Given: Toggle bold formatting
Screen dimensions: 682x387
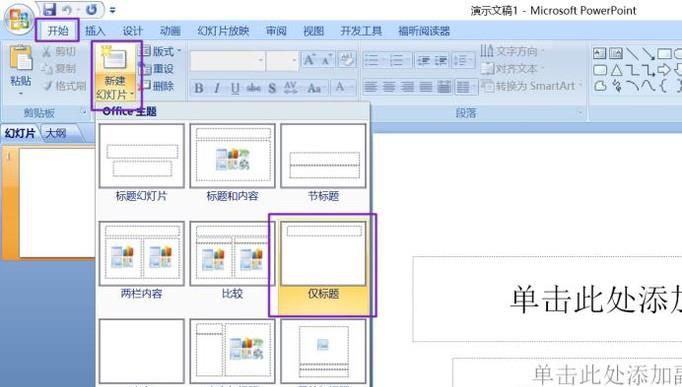Looking at the screenshot, I should pos(199,88).
